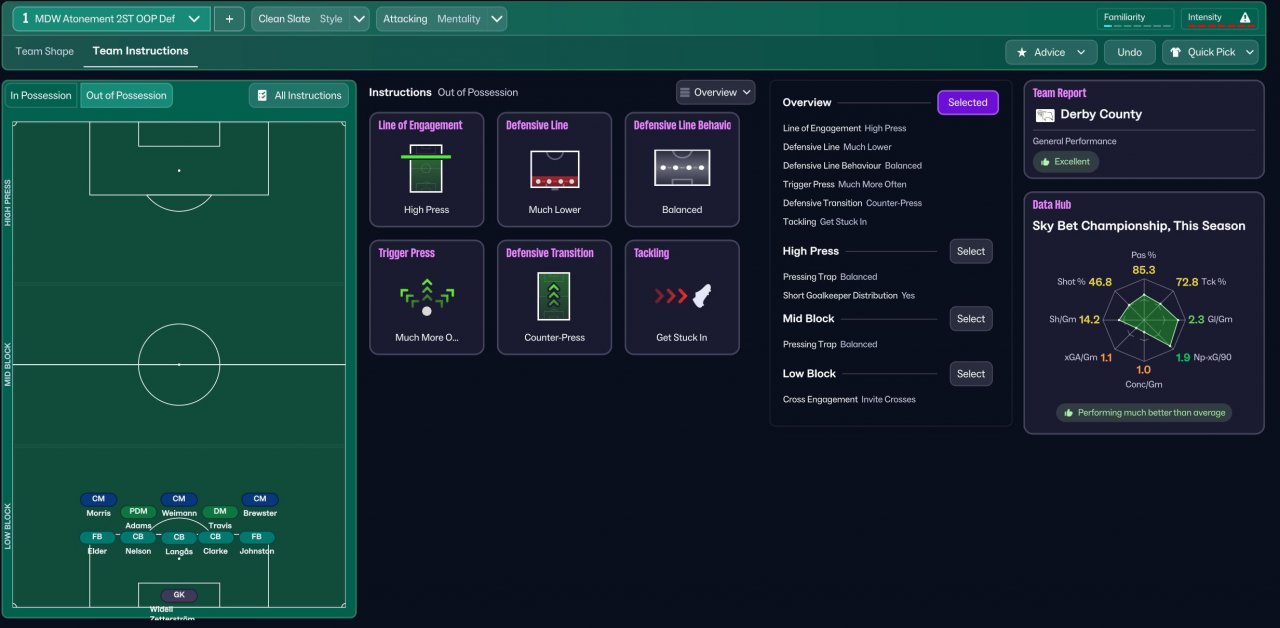This screenshot has width=1280, height=628.
Task: Select Weimann CM marker on the pitch
Action: [179, 499]
